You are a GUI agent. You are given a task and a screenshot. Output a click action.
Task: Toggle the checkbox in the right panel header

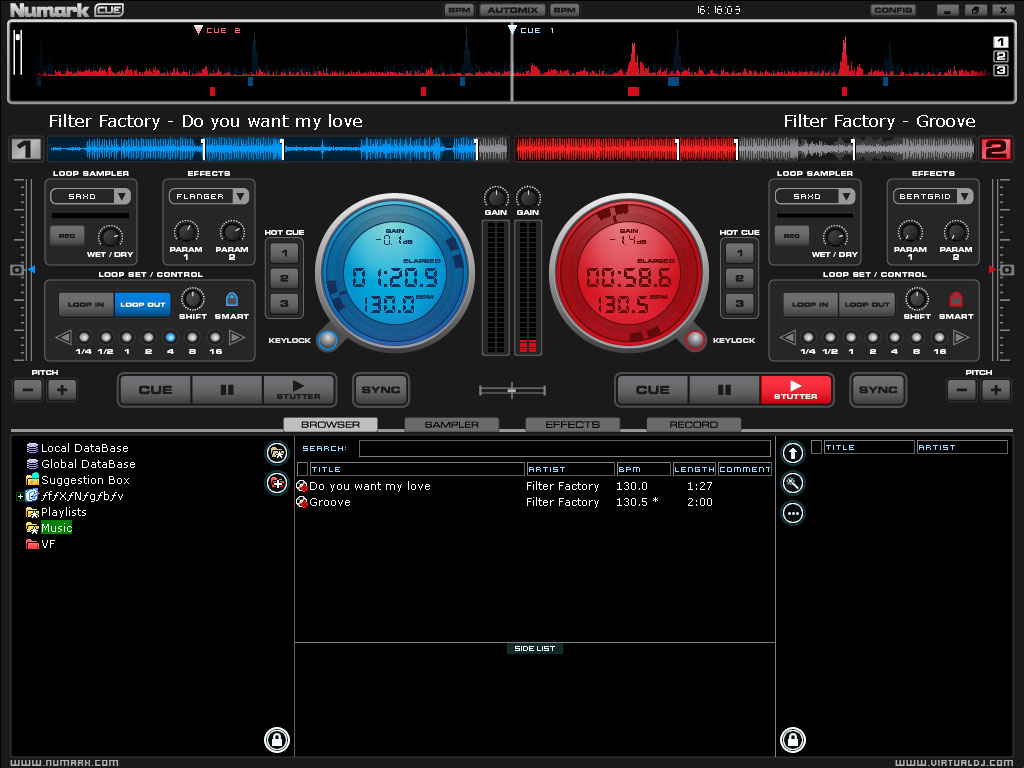pyautogui.click(x=816, y=447)
